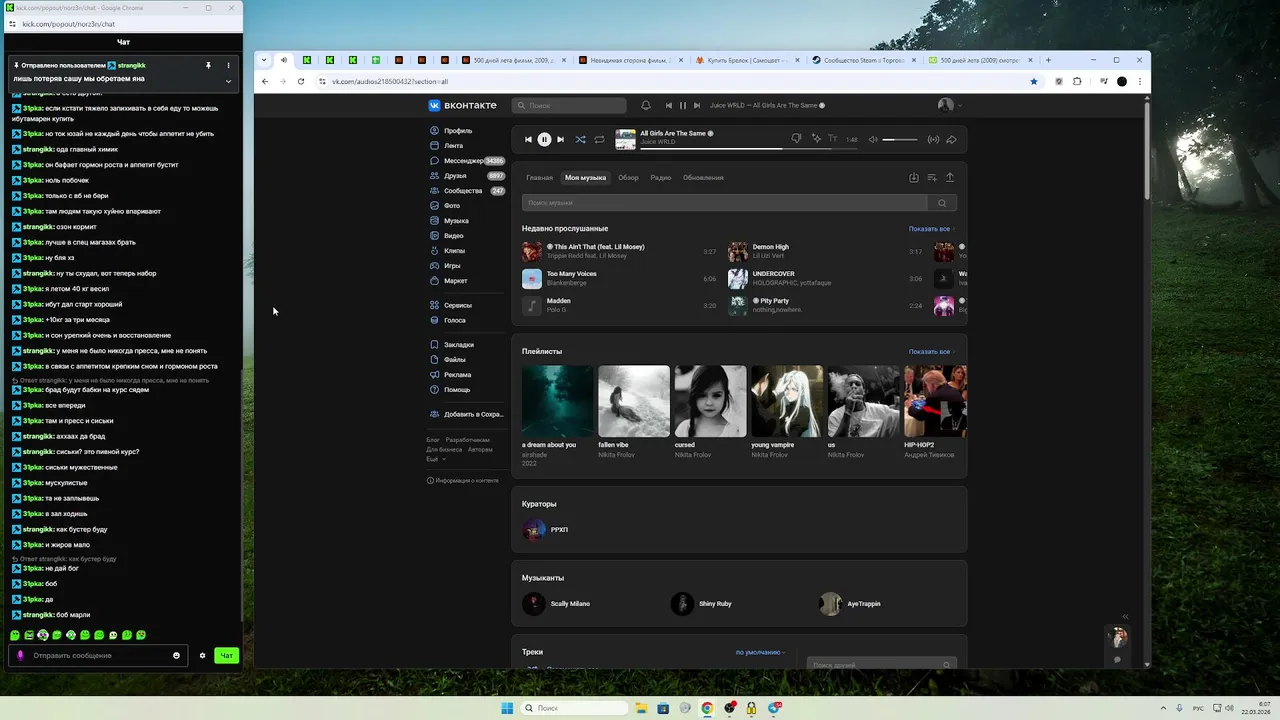The width and height of the screenshot is (1280, 720).
Task: Open Клипы in left sidebar
Action: [x=454, y=251]
